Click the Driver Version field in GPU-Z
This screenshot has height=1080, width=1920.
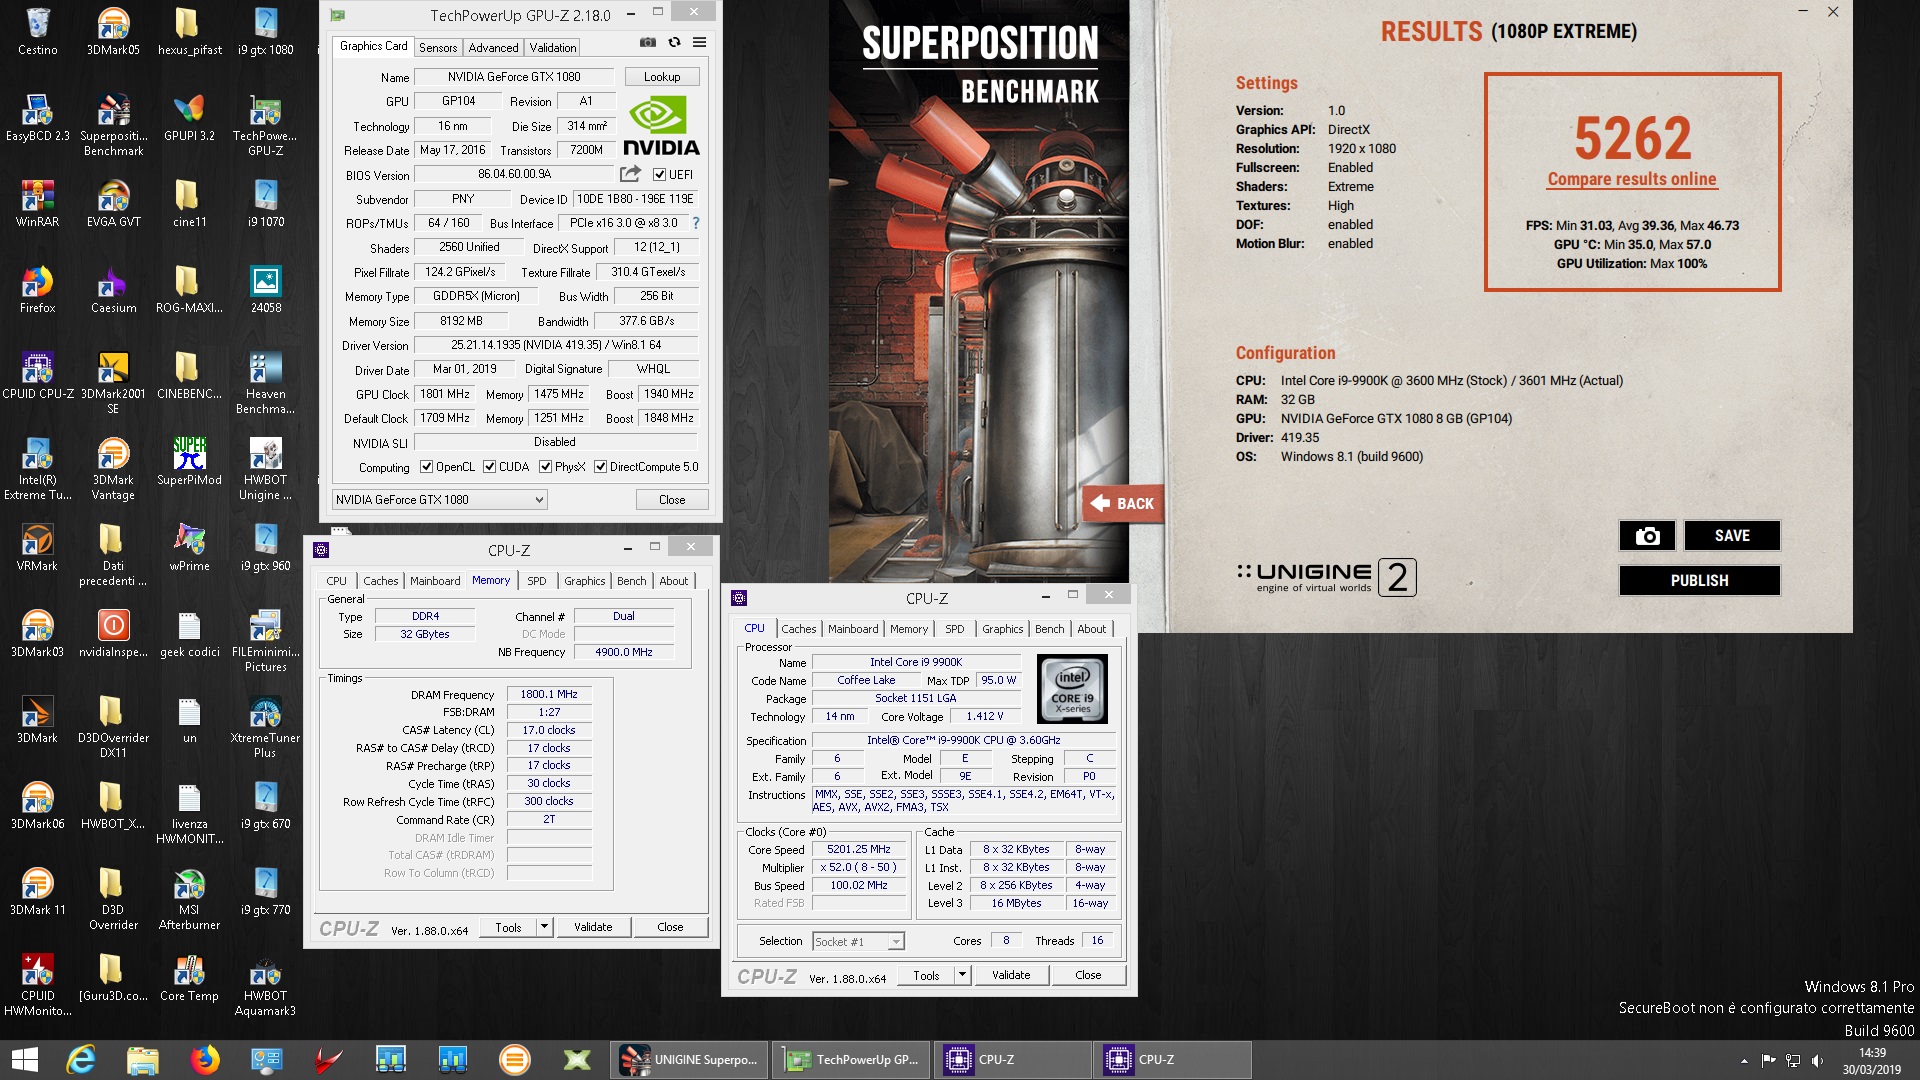pos(556,345)
